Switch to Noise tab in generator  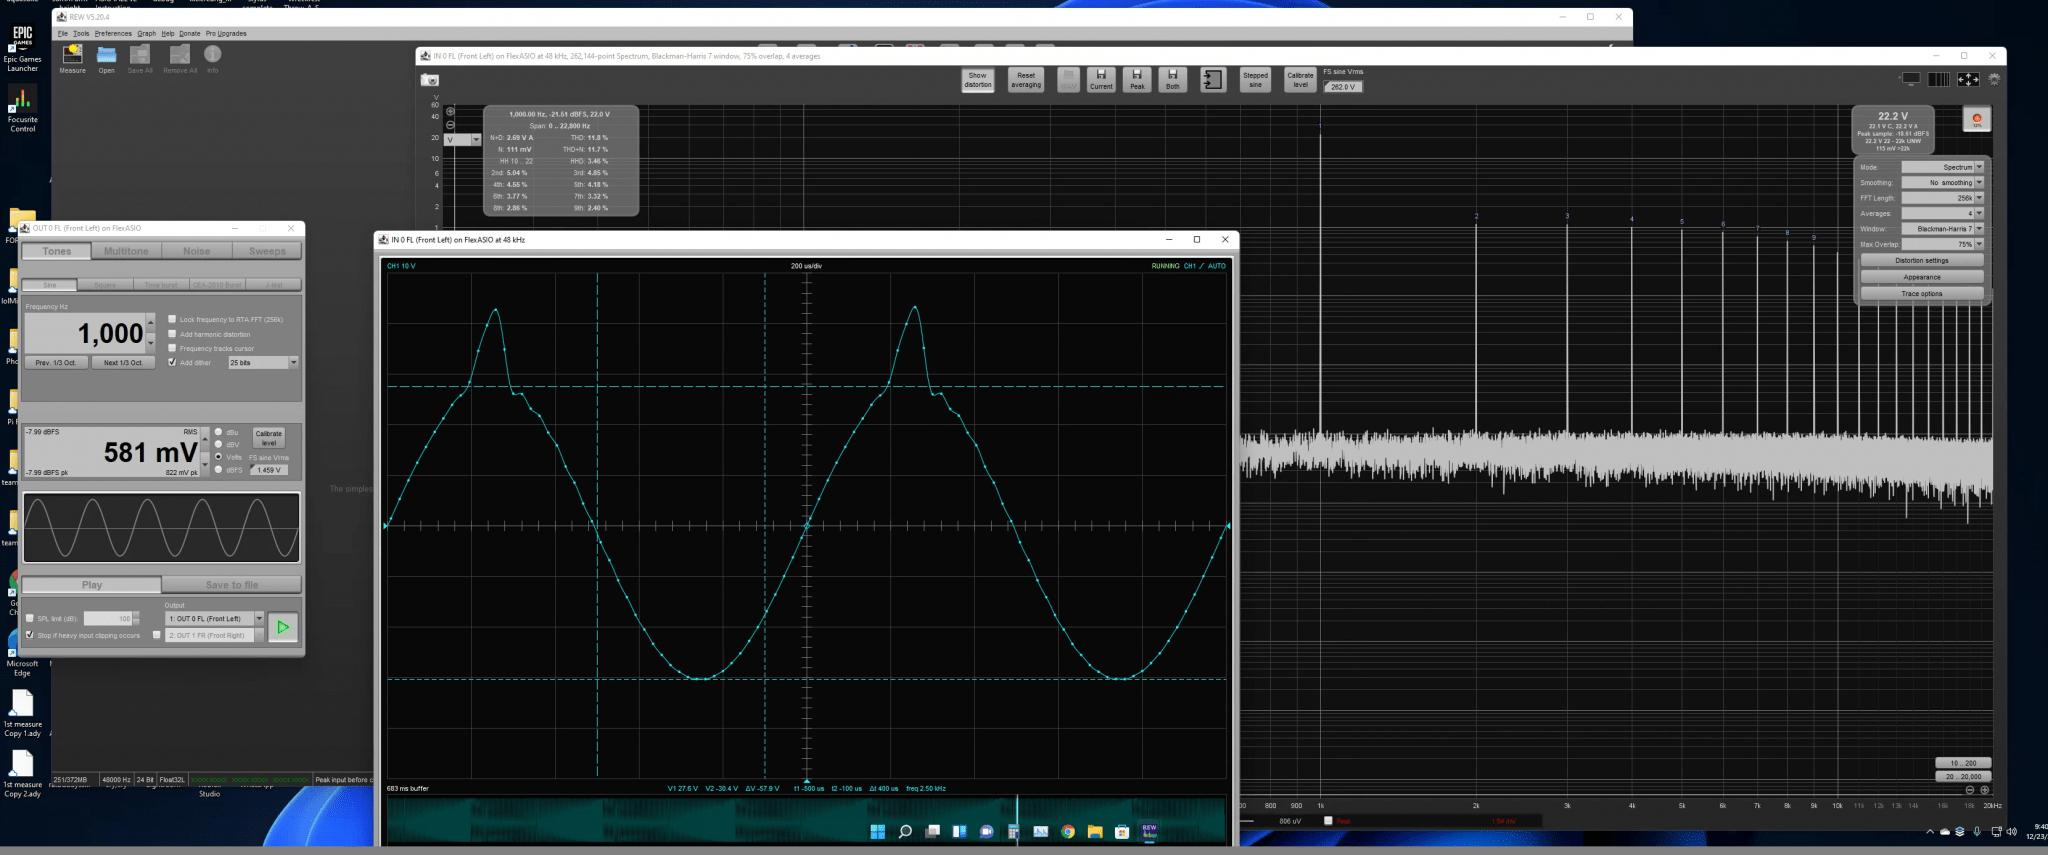[197, 251]
